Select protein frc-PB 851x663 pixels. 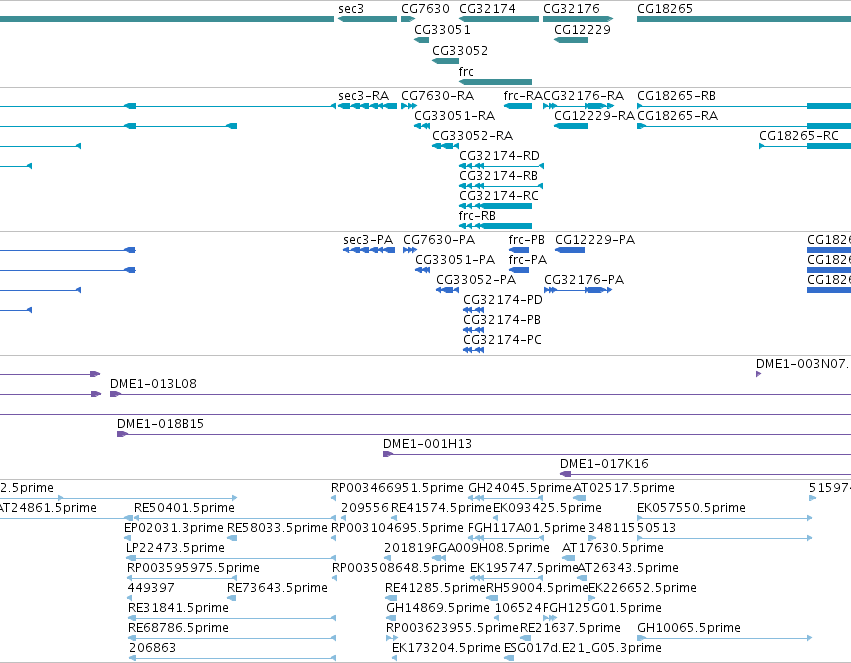pyautogui.click(x=519, y=250)
